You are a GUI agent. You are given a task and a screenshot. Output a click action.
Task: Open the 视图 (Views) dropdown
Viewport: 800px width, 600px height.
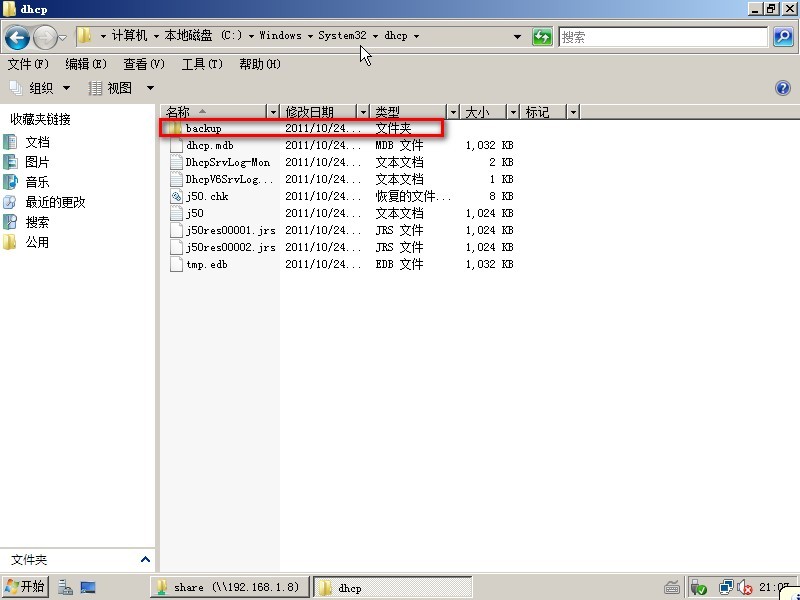tap(120, 88)
